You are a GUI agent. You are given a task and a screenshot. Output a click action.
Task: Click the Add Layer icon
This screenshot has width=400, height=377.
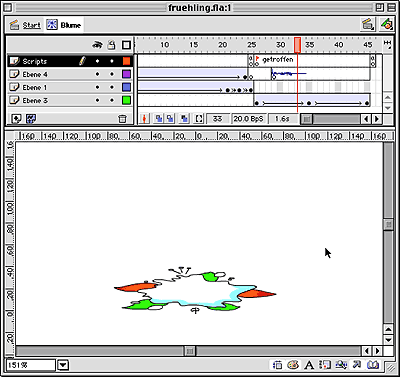pos(16,118)
